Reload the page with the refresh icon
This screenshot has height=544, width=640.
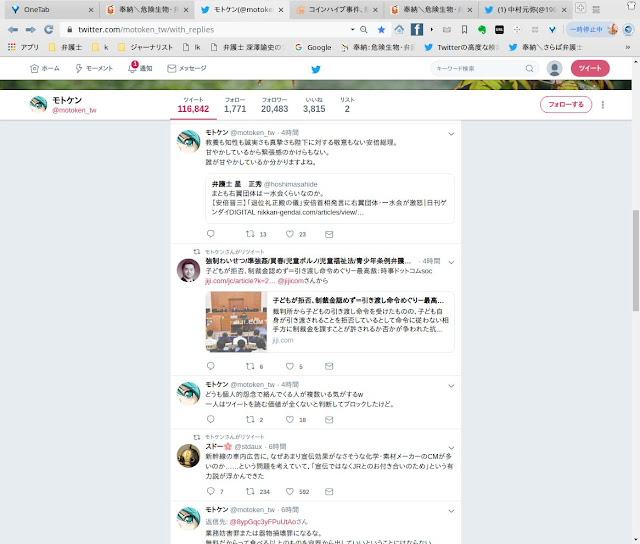tap(49, 29)
